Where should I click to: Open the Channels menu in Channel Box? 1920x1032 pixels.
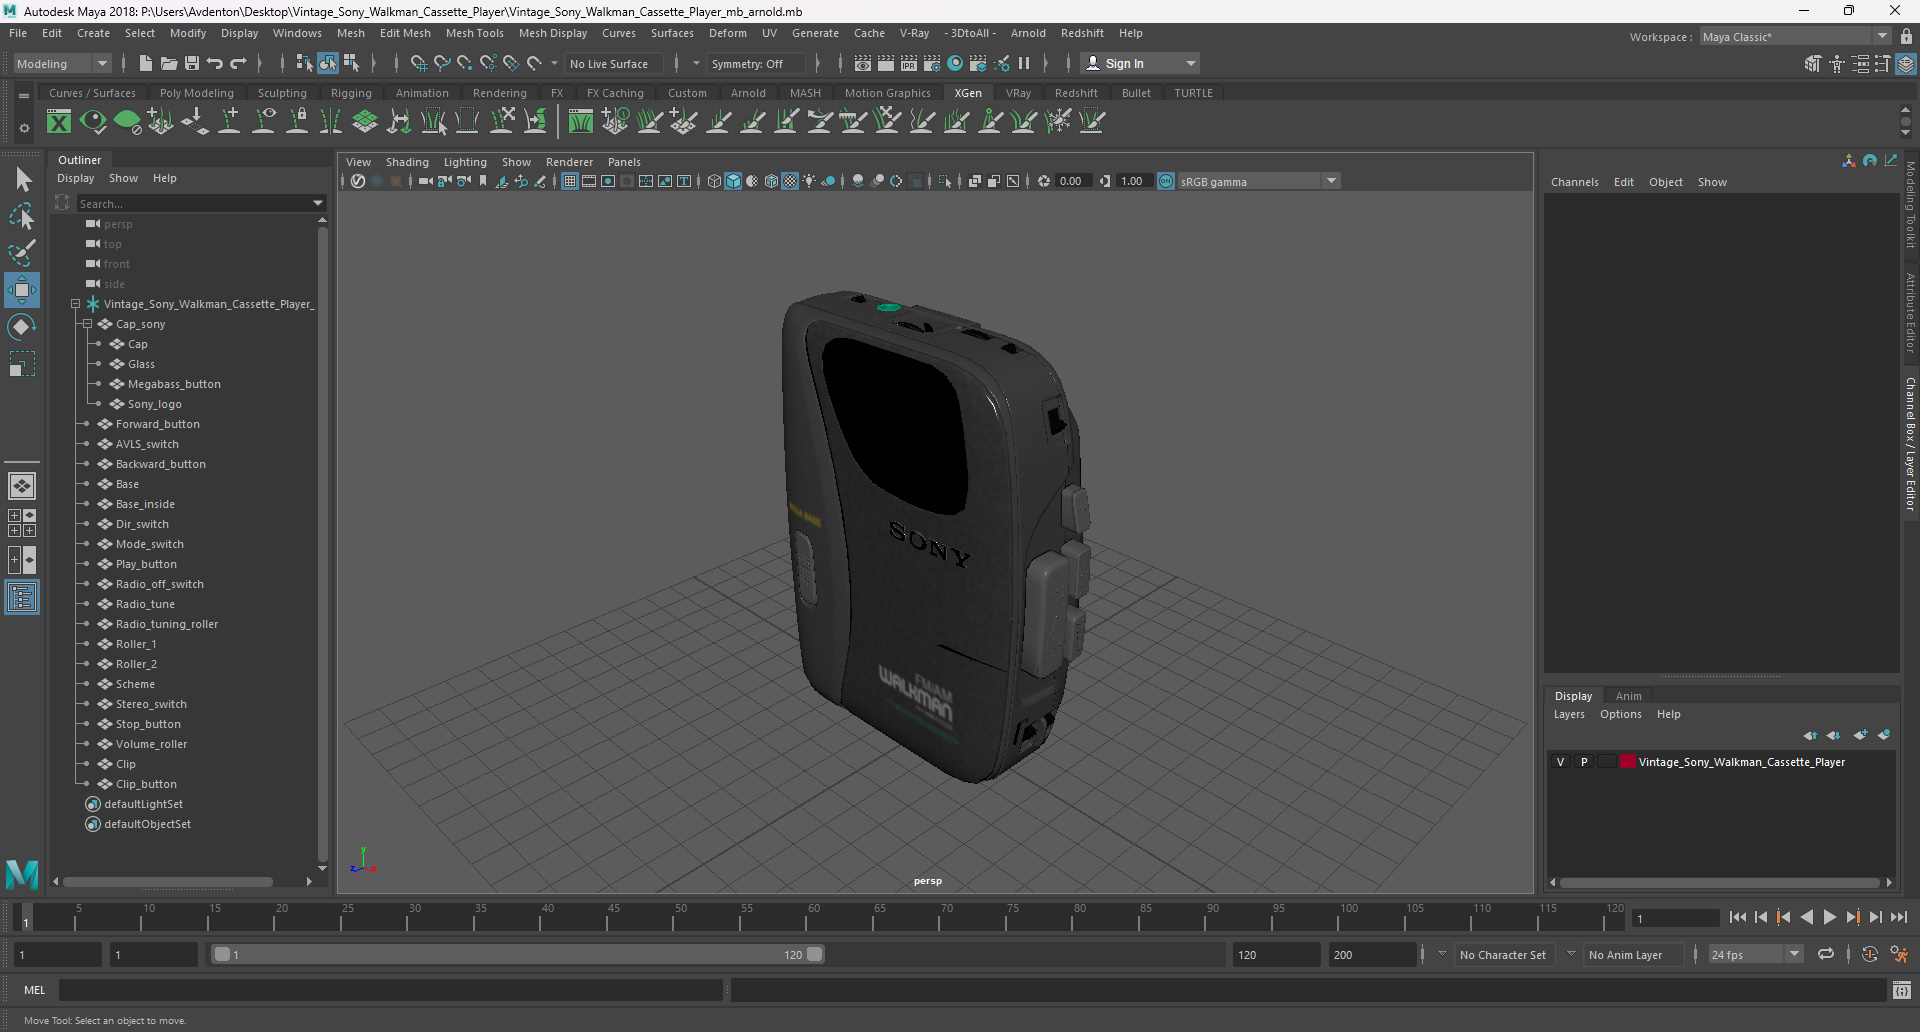coord(1574,182)
